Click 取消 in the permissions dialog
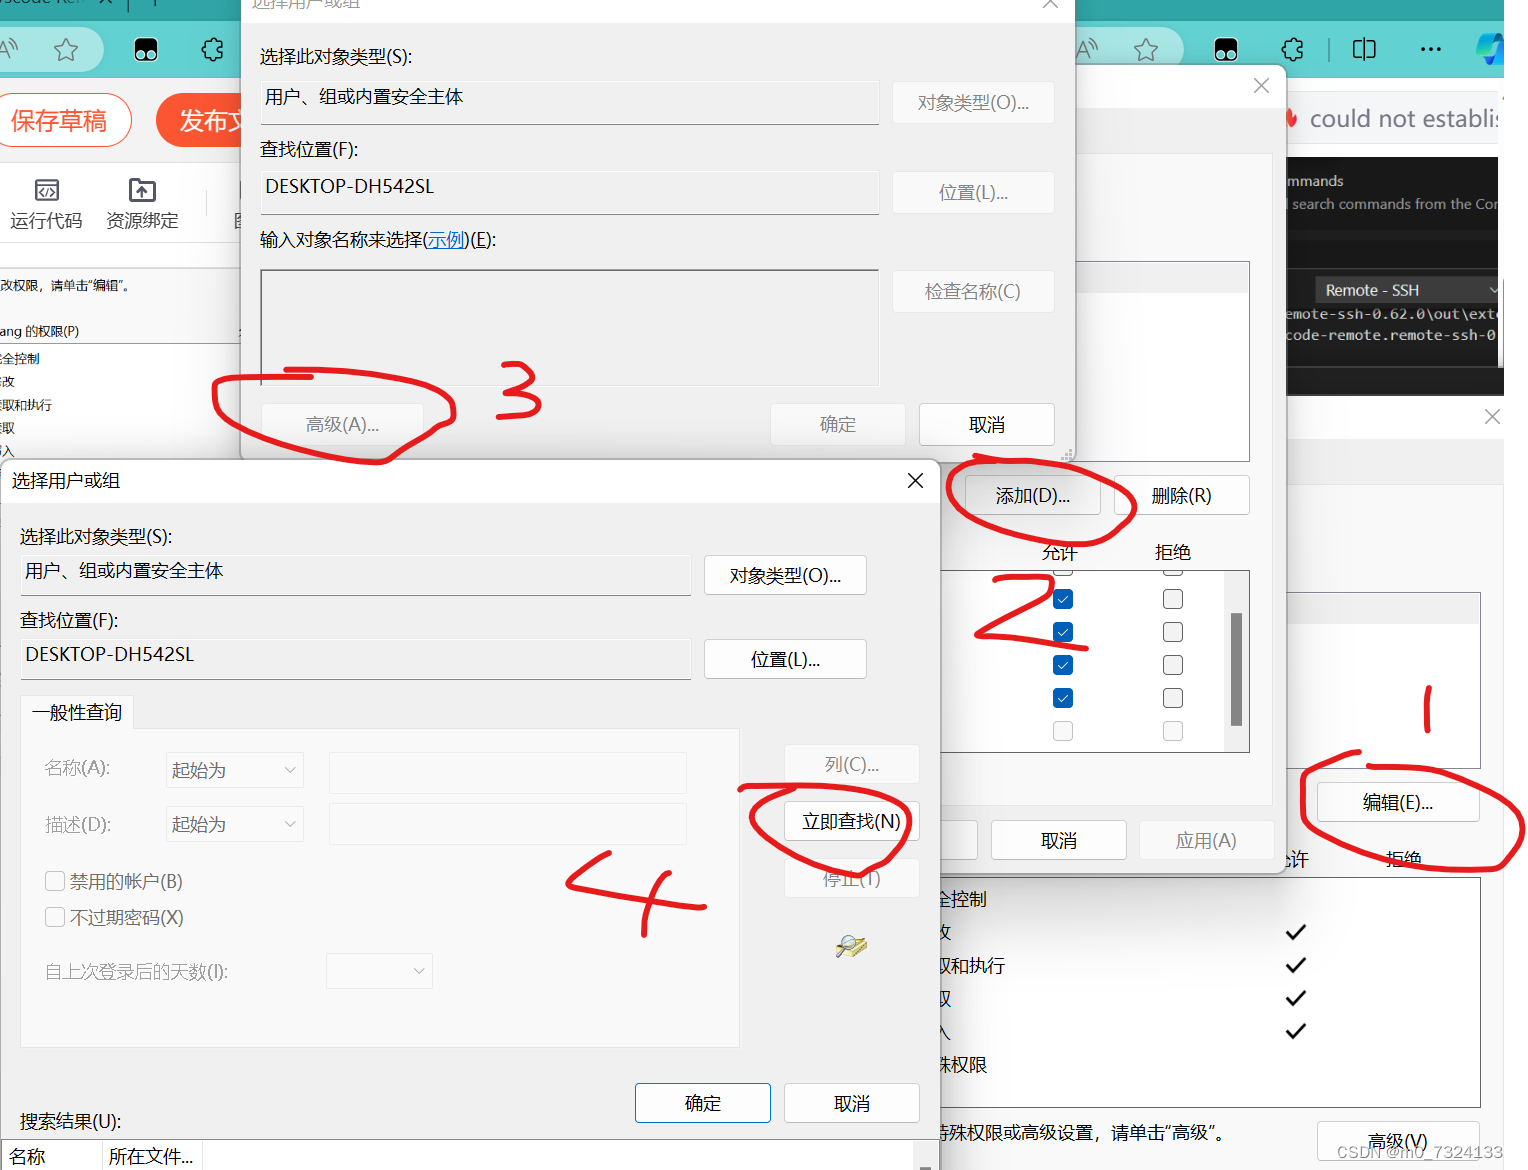This screenshot has height=1170, width=1528. [1059, 840]
